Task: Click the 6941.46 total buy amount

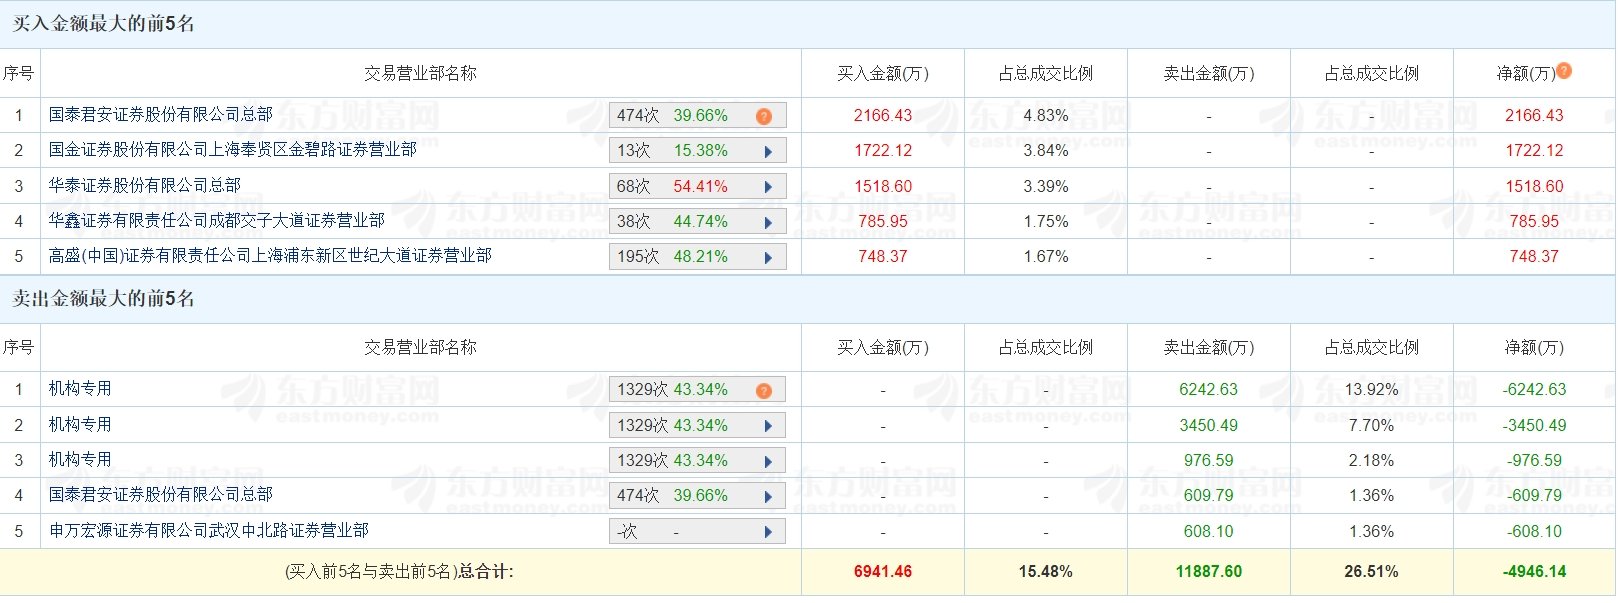Action: click(x=883, y=572)
